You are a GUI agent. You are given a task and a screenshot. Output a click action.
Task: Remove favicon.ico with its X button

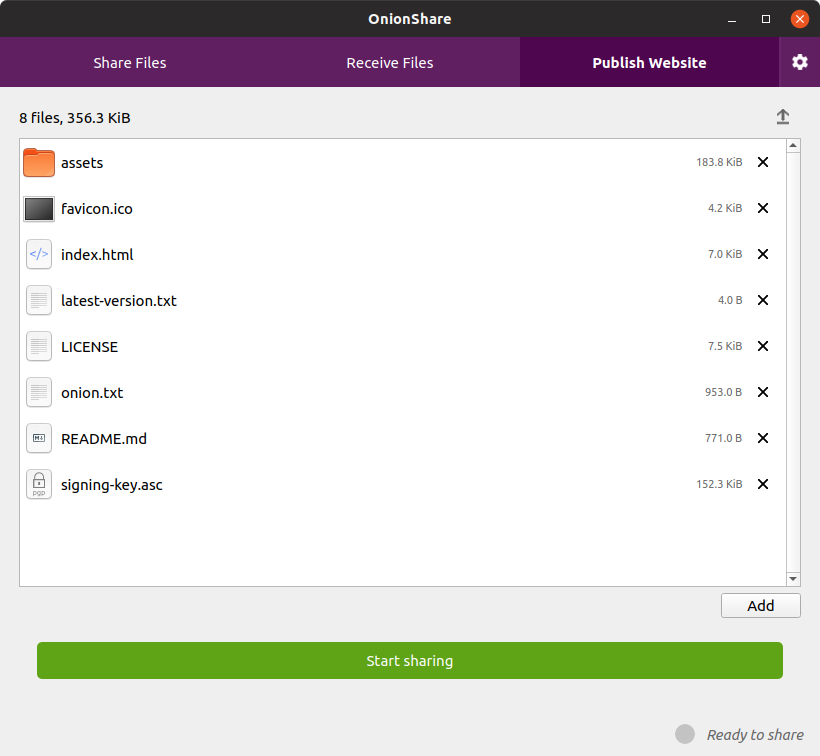tap(763, 208)
